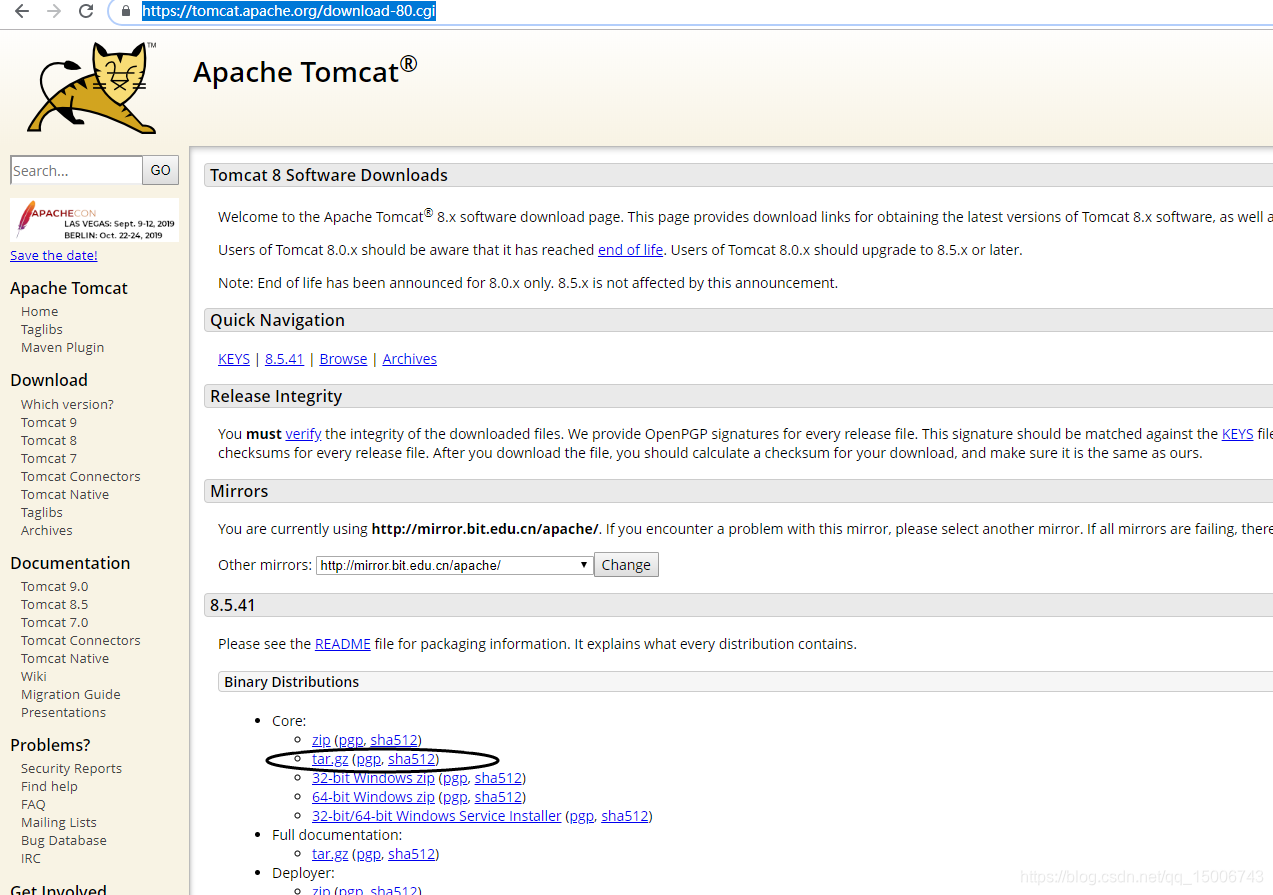Open Tomcat 7.0 documentation
1273x895 pixels.
click(x=54, y=622)
